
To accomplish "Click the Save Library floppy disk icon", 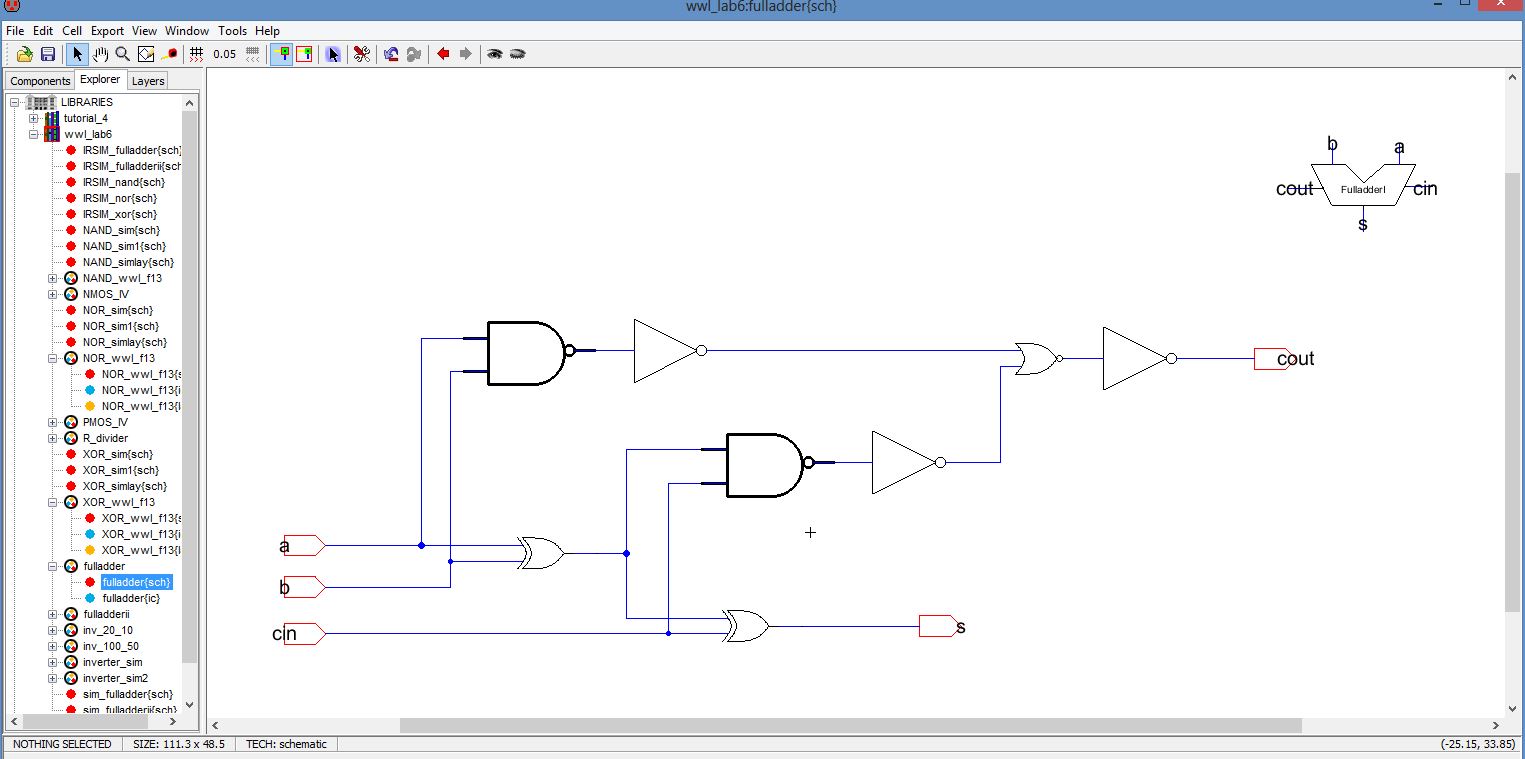I will tap(47, 54).
